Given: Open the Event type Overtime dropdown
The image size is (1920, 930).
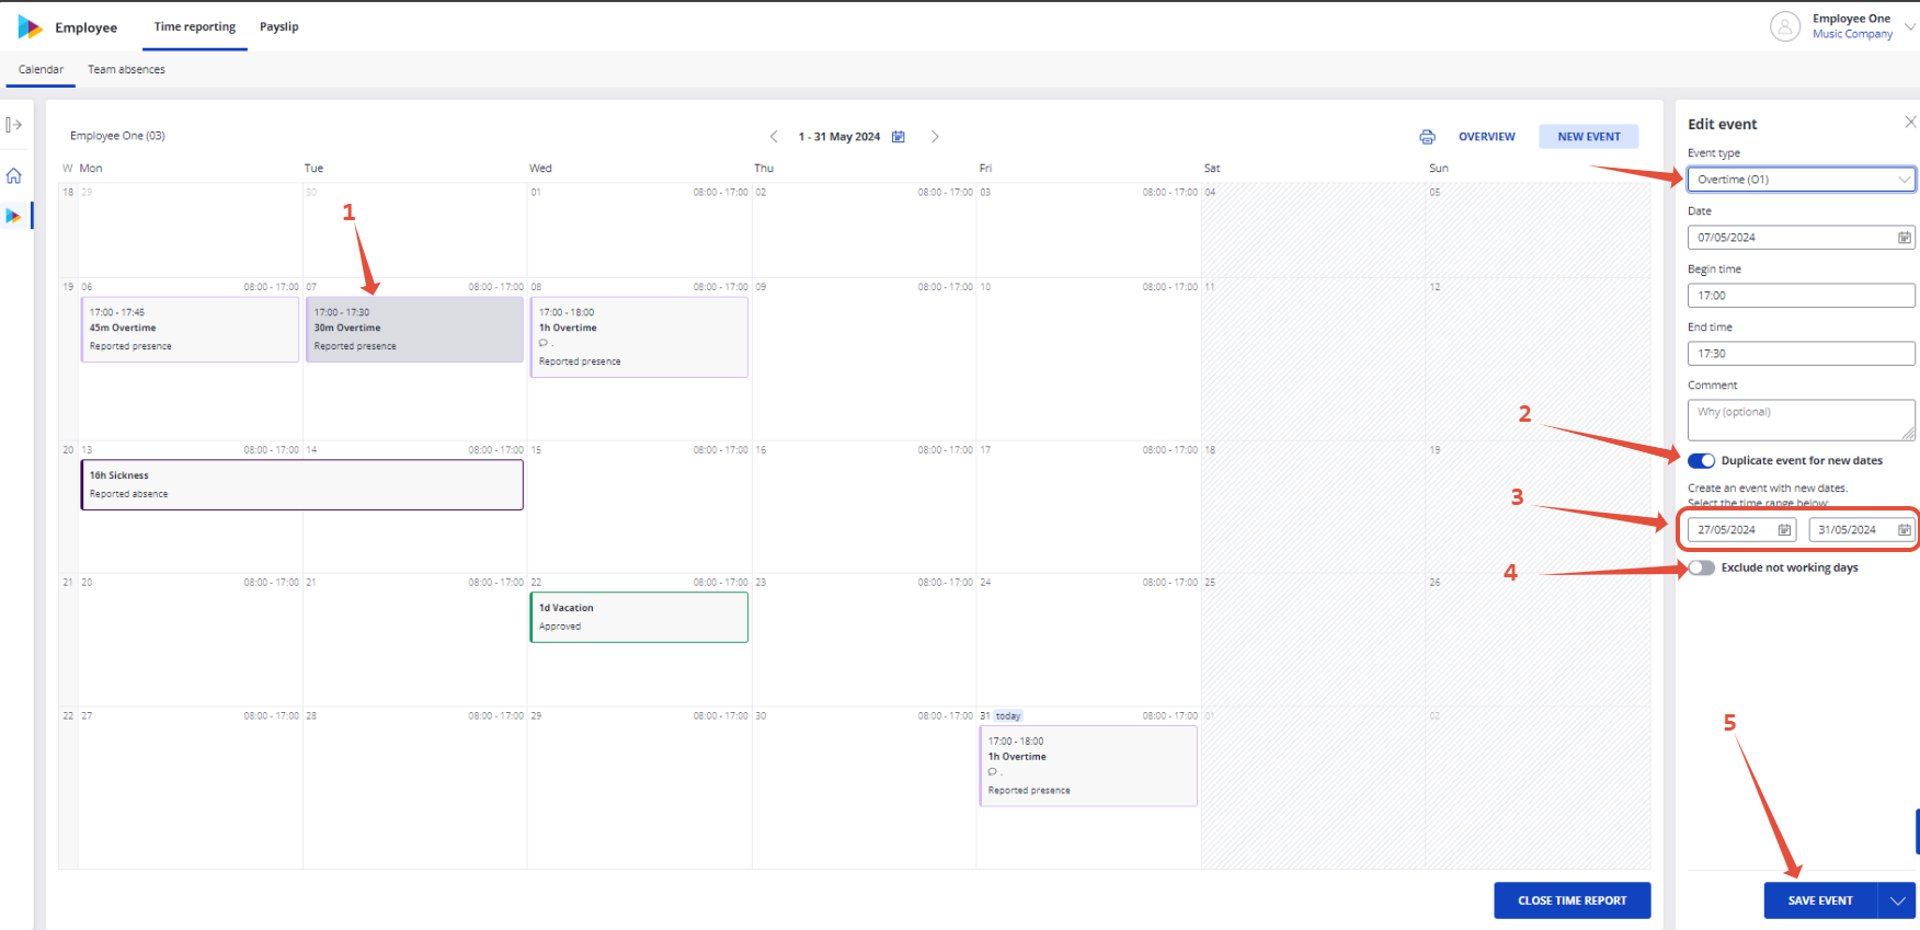Looking at the screenshot, I should click(x=1801, y=179).
